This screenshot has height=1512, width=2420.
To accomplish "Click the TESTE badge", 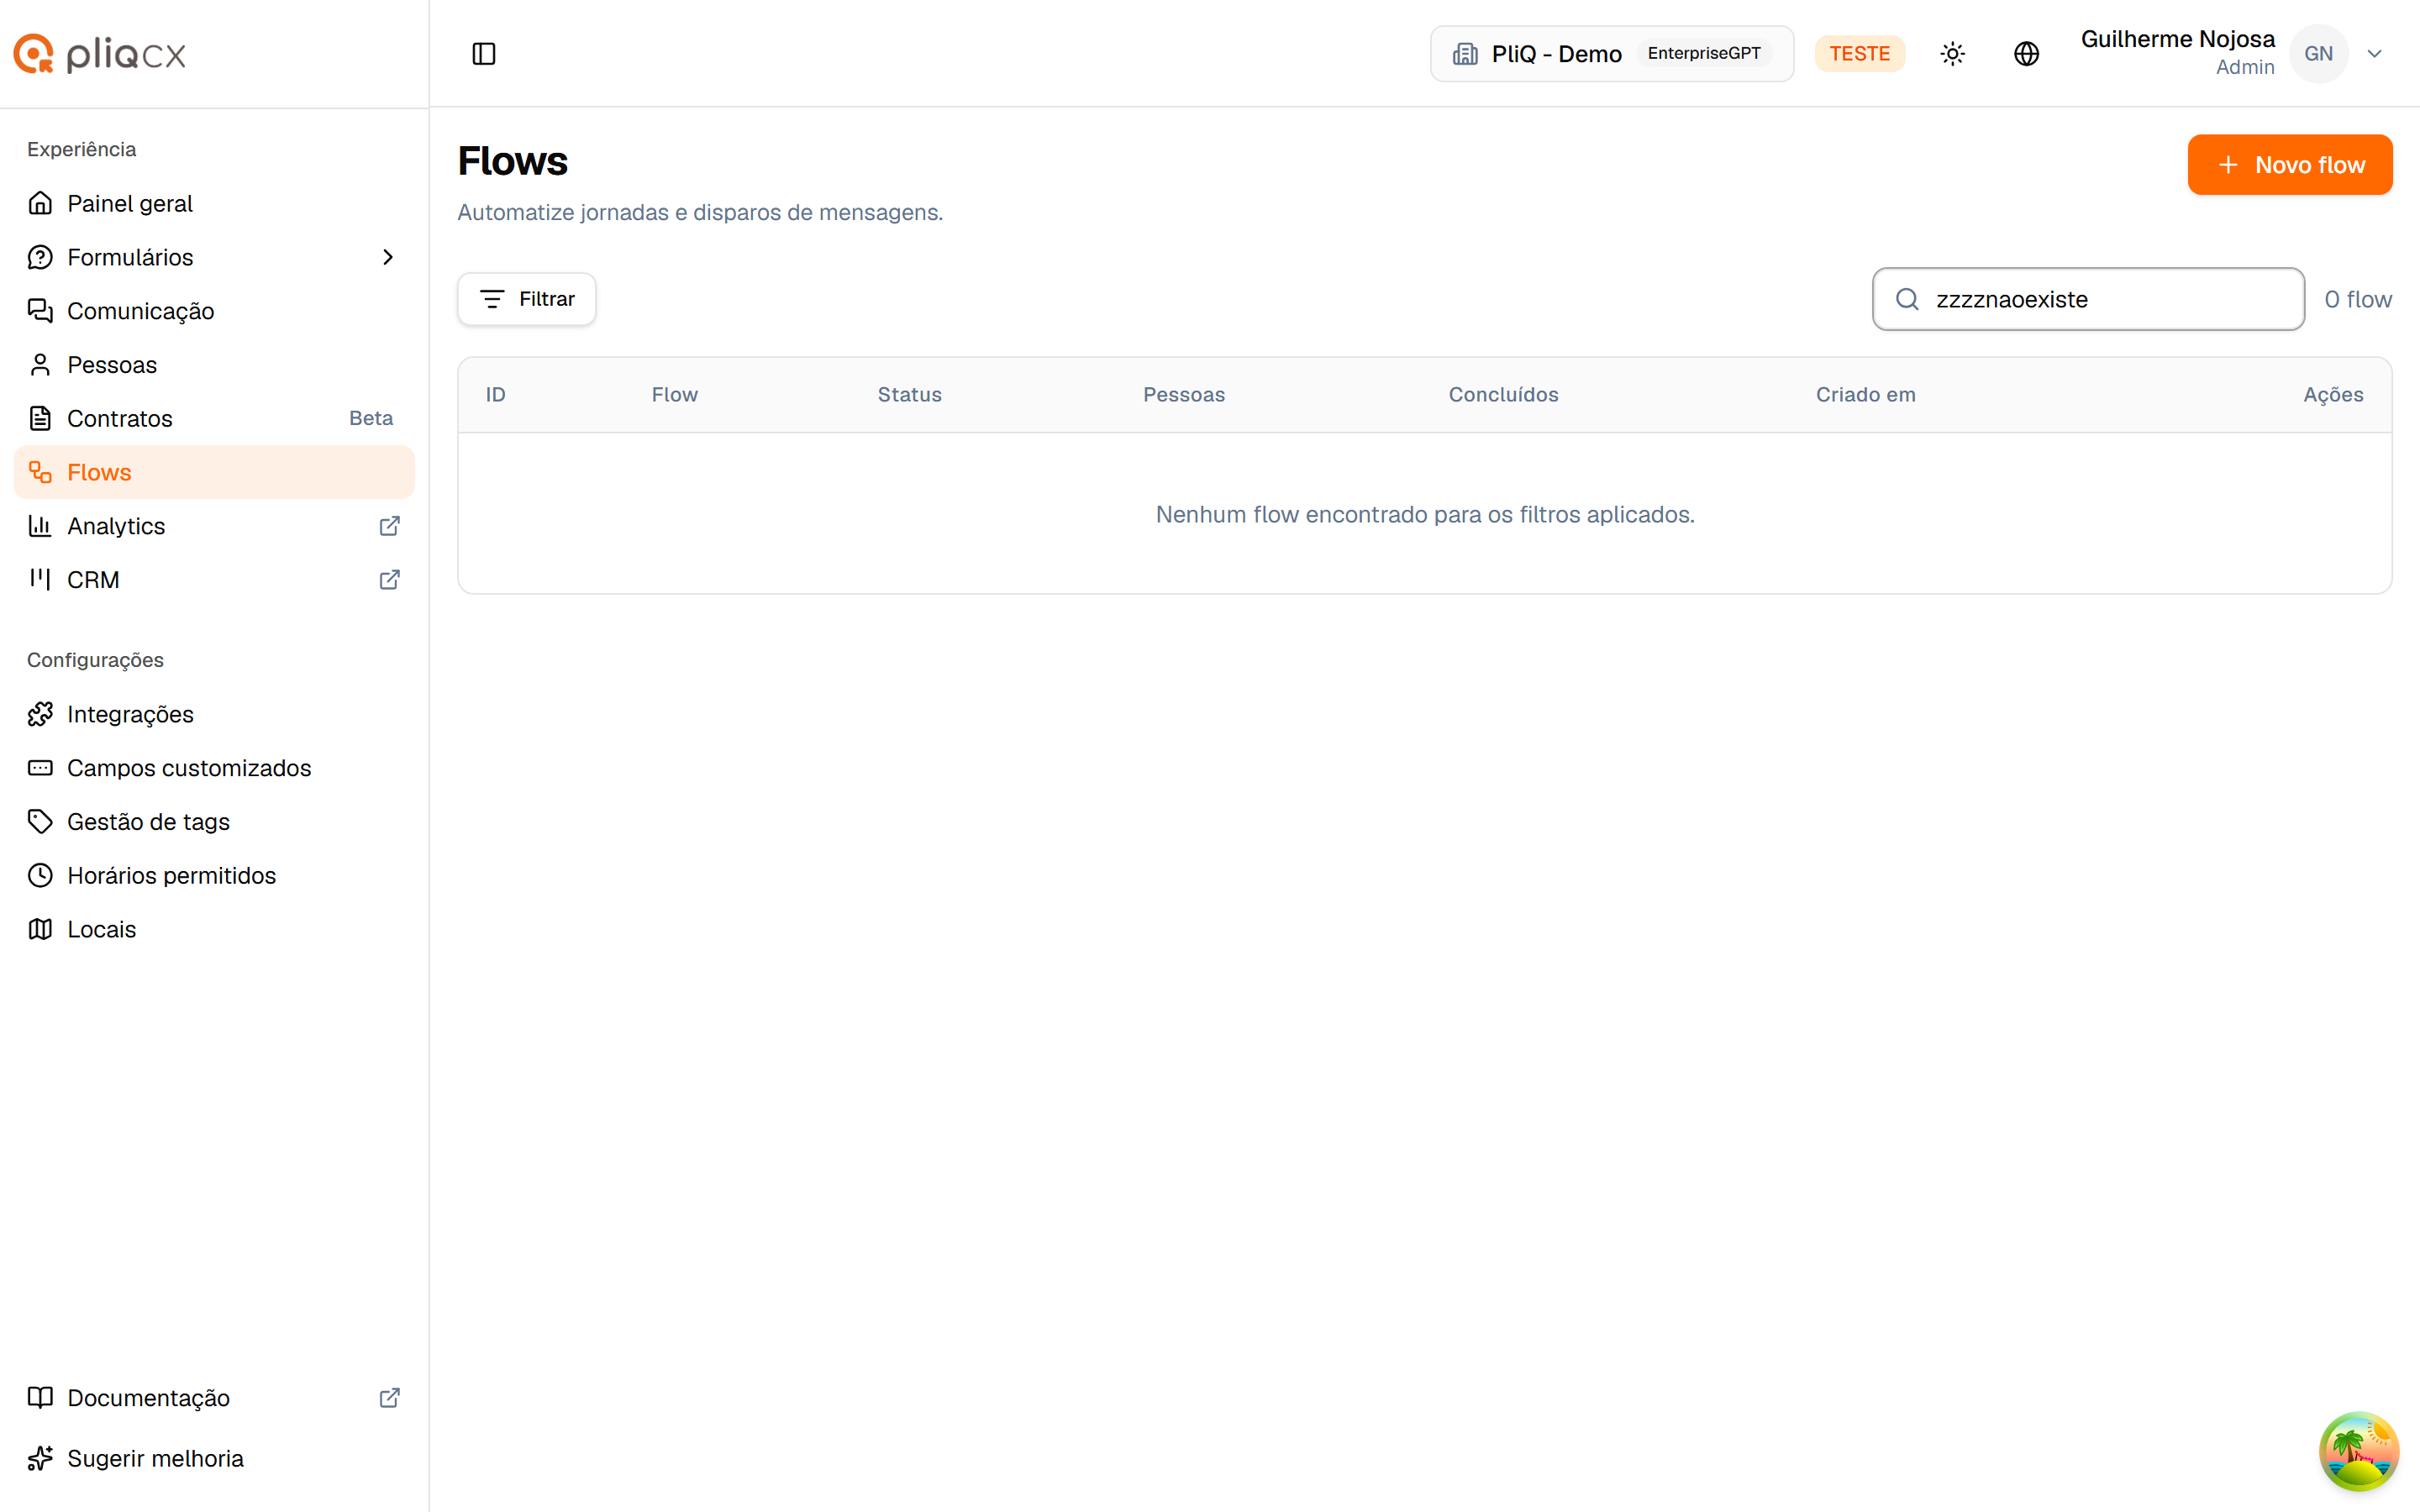I will point(1859,54).
